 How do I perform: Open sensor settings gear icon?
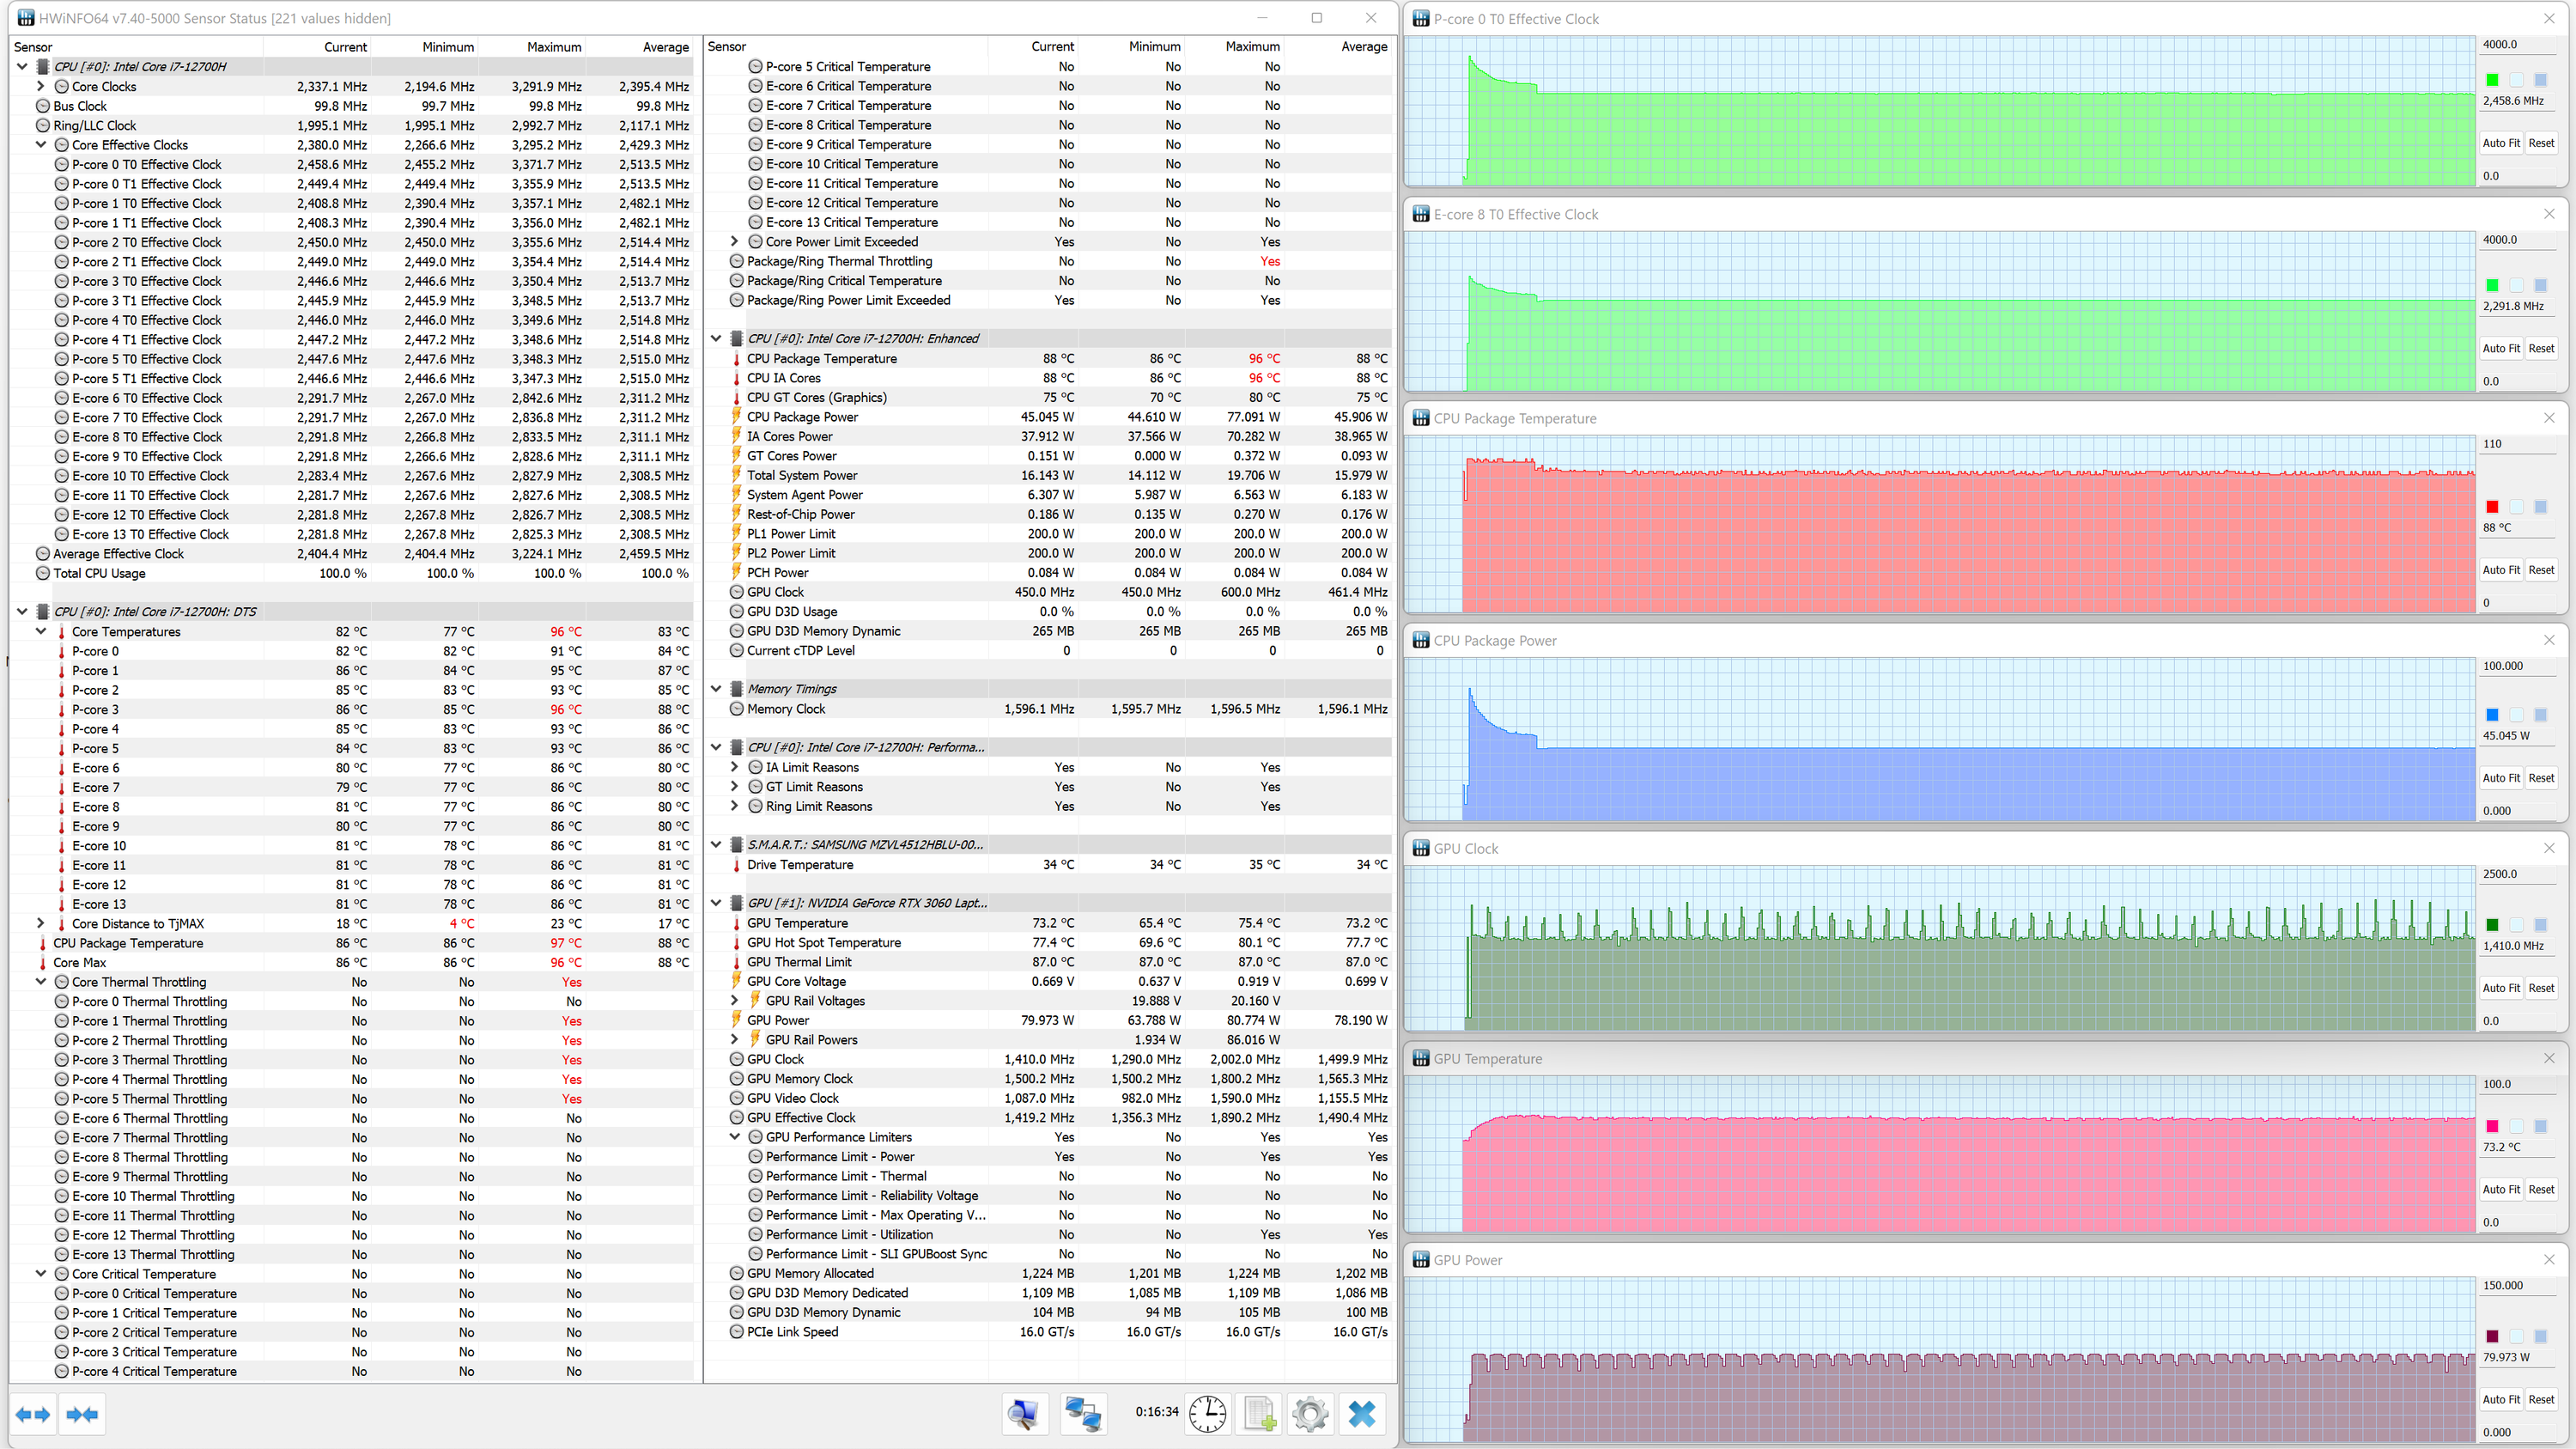click(1310, 1414)
